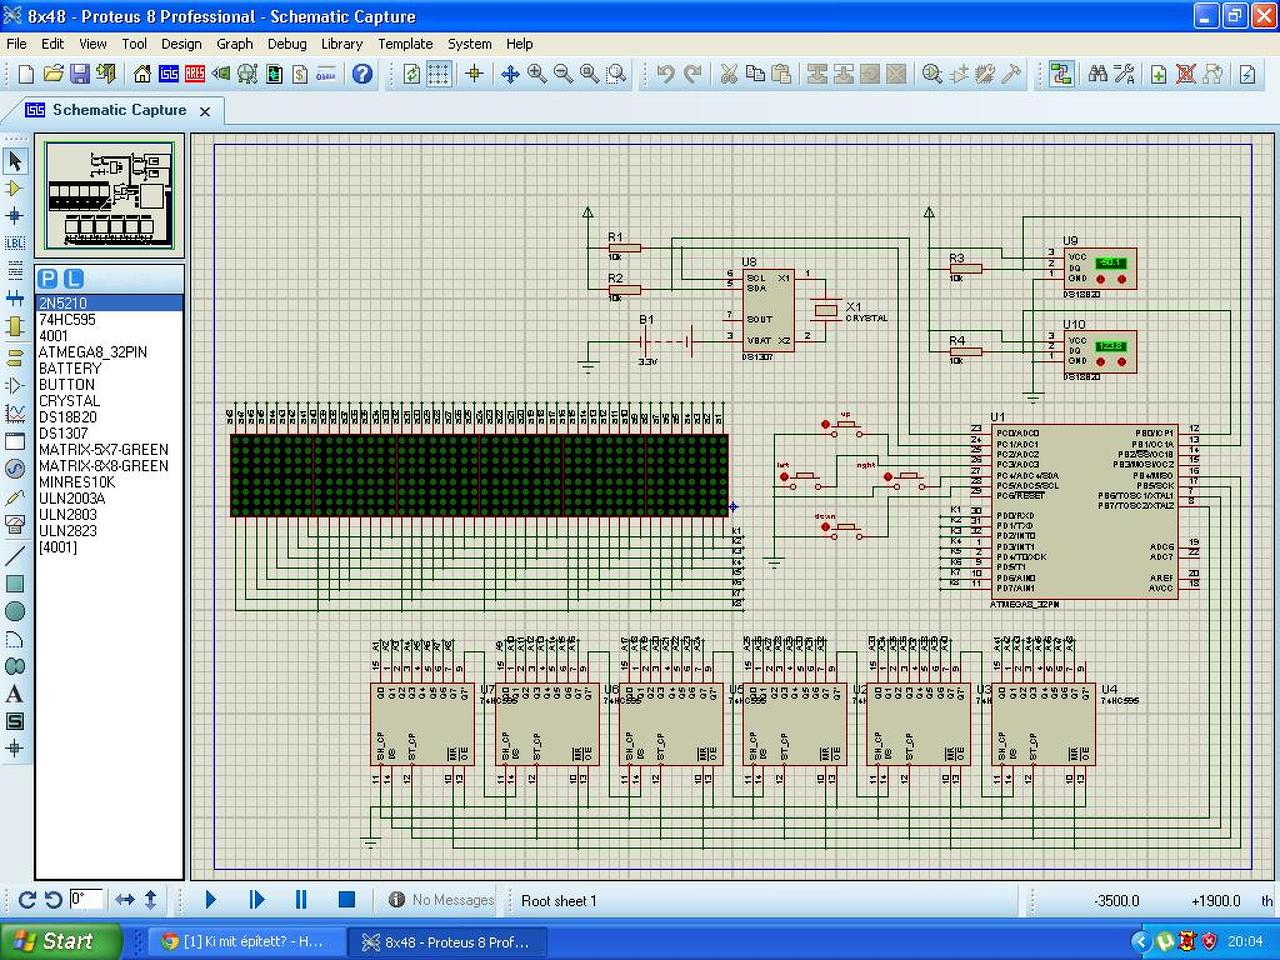The width and height of the screenshot is (1280, 960).
Task: Click the Undo arrow icon
Action: point(666,74)
